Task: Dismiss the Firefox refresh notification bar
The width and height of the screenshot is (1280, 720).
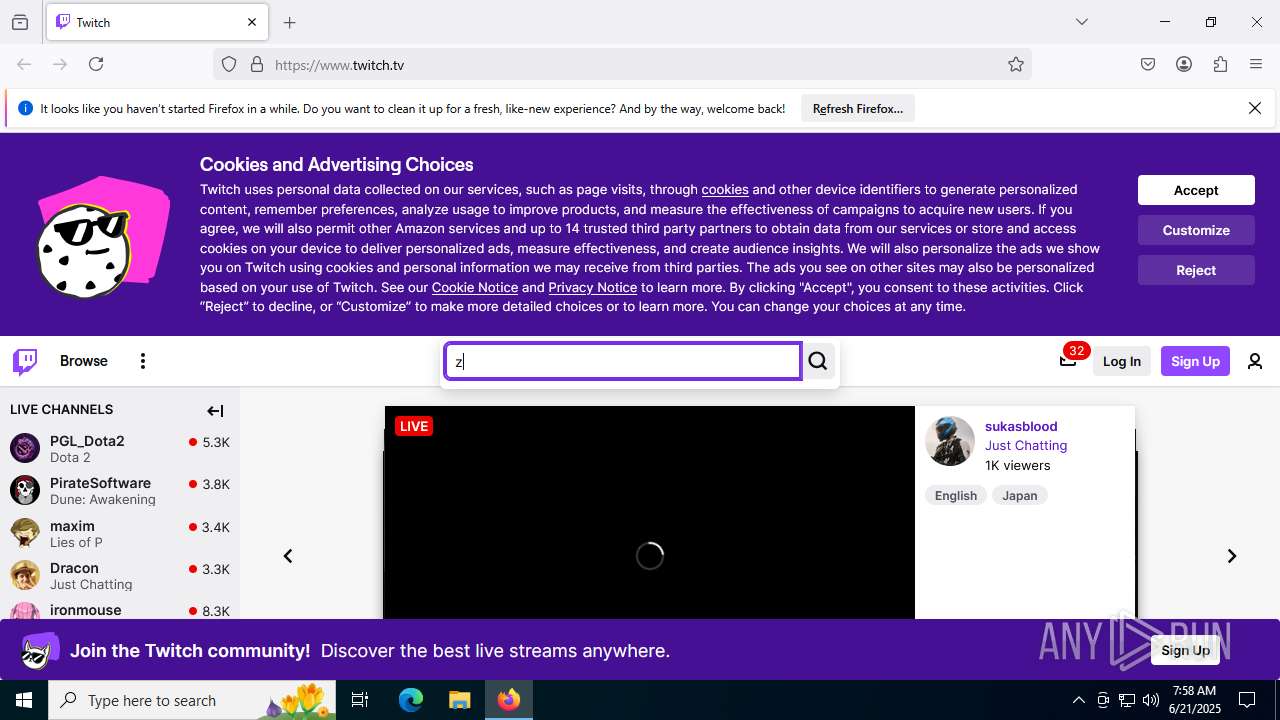Action: pos(1255,108)
